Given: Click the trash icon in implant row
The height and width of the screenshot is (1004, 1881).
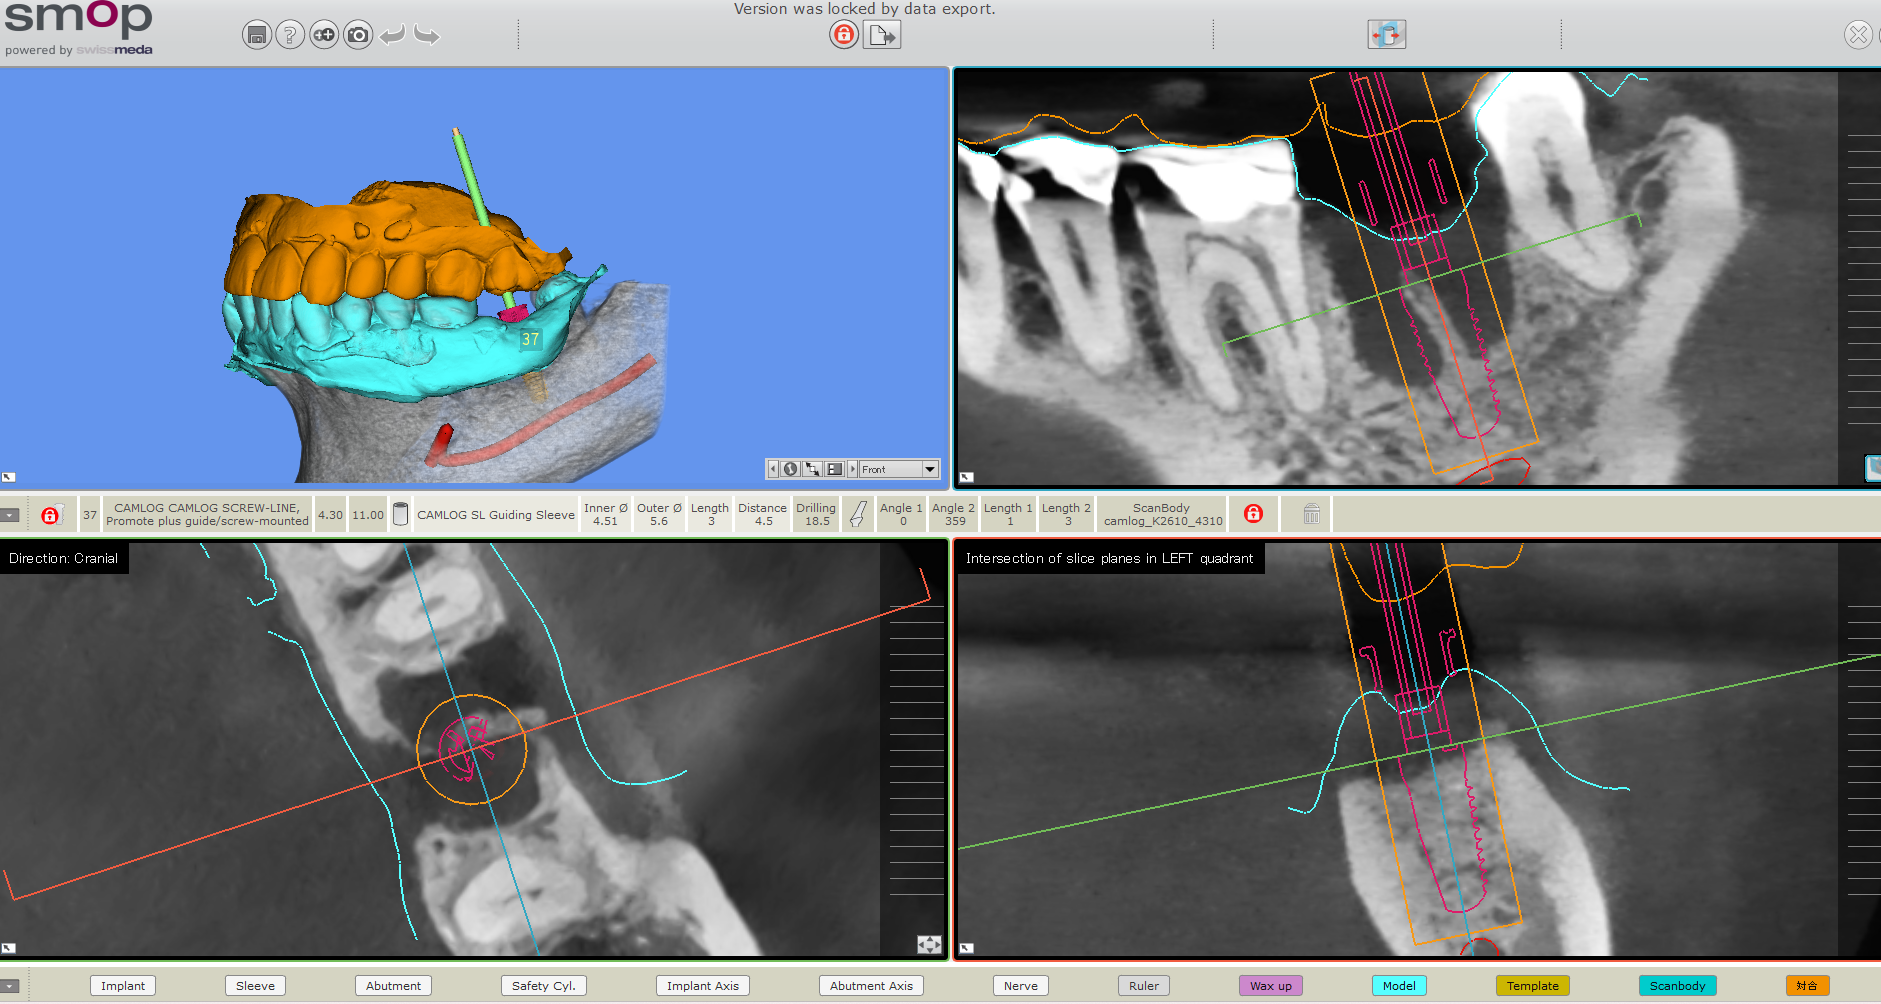Looking at the screenshot, I should point(1312,514).
